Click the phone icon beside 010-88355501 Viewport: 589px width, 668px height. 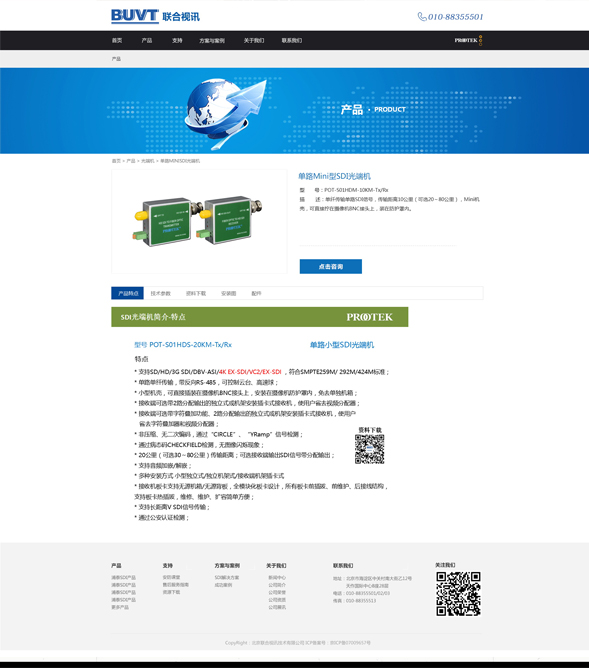click(422, 17)
